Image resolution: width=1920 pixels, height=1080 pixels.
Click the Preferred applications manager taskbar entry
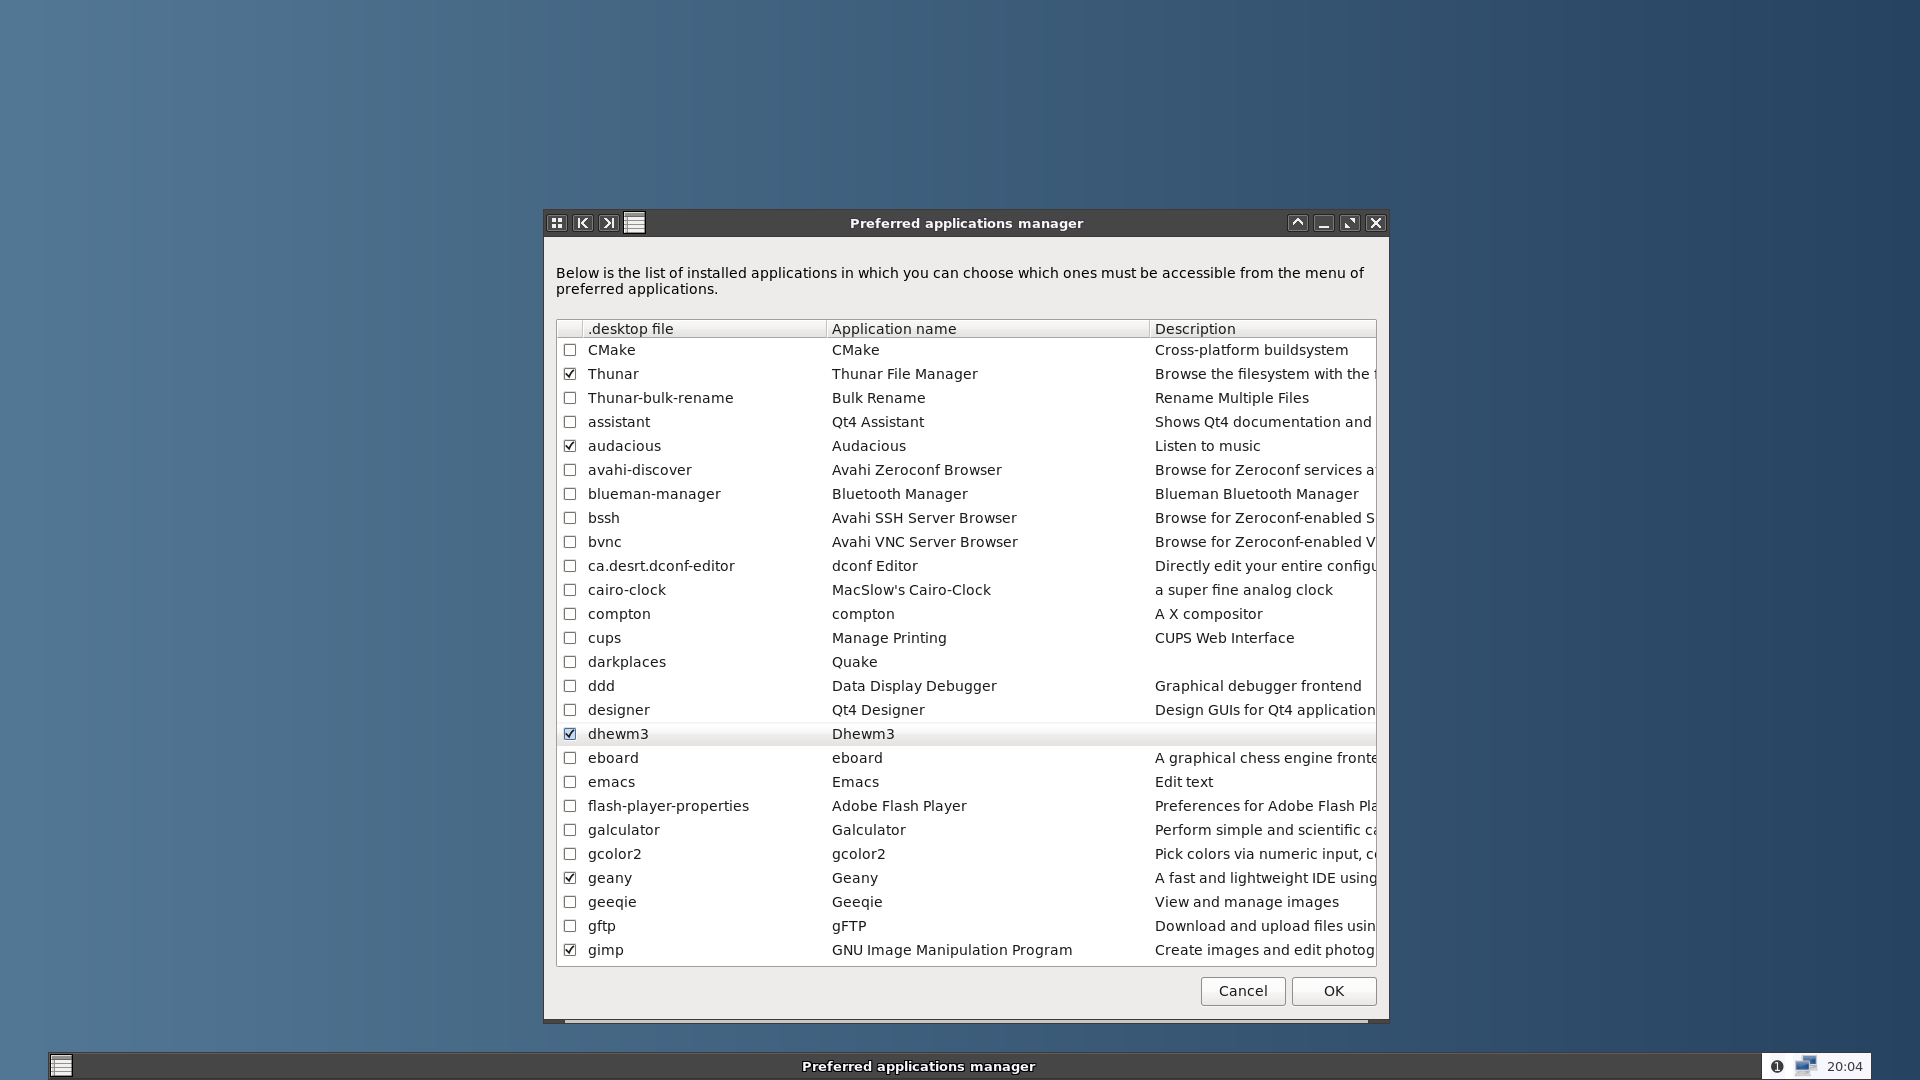[x=918, y=1066]
